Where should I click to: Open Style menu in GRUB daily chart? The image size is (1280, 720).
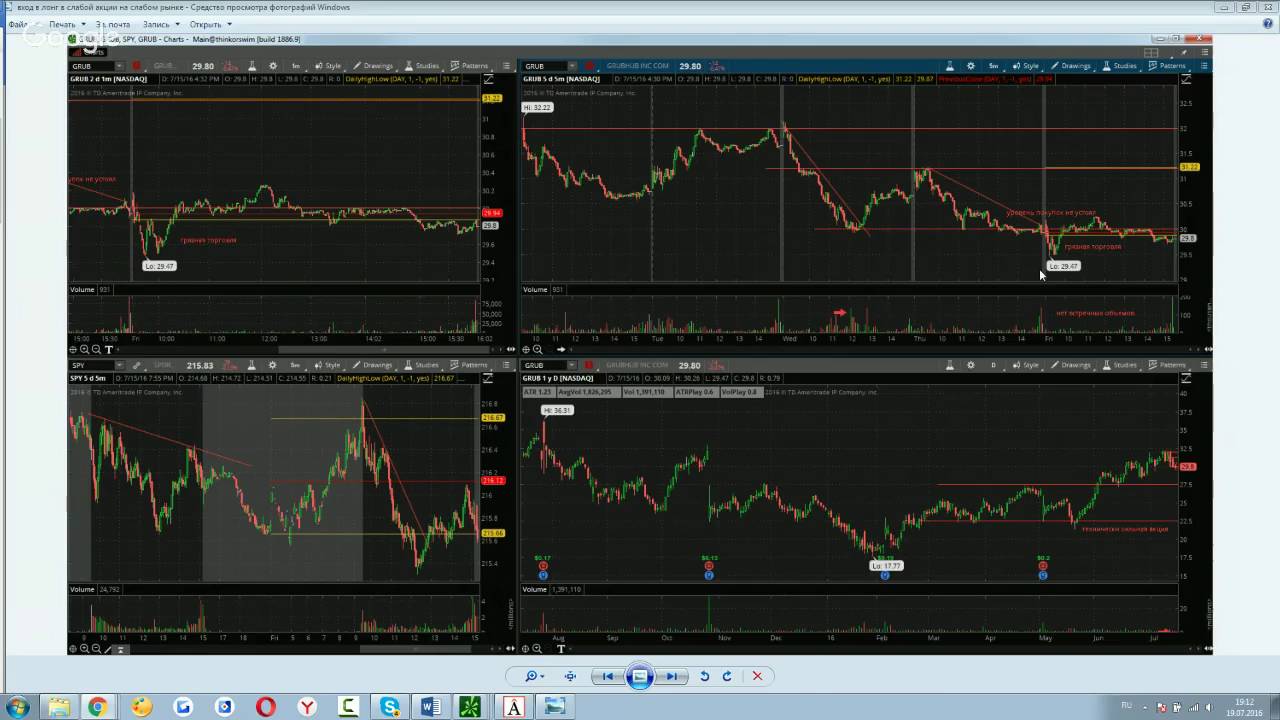[1025, 365]
